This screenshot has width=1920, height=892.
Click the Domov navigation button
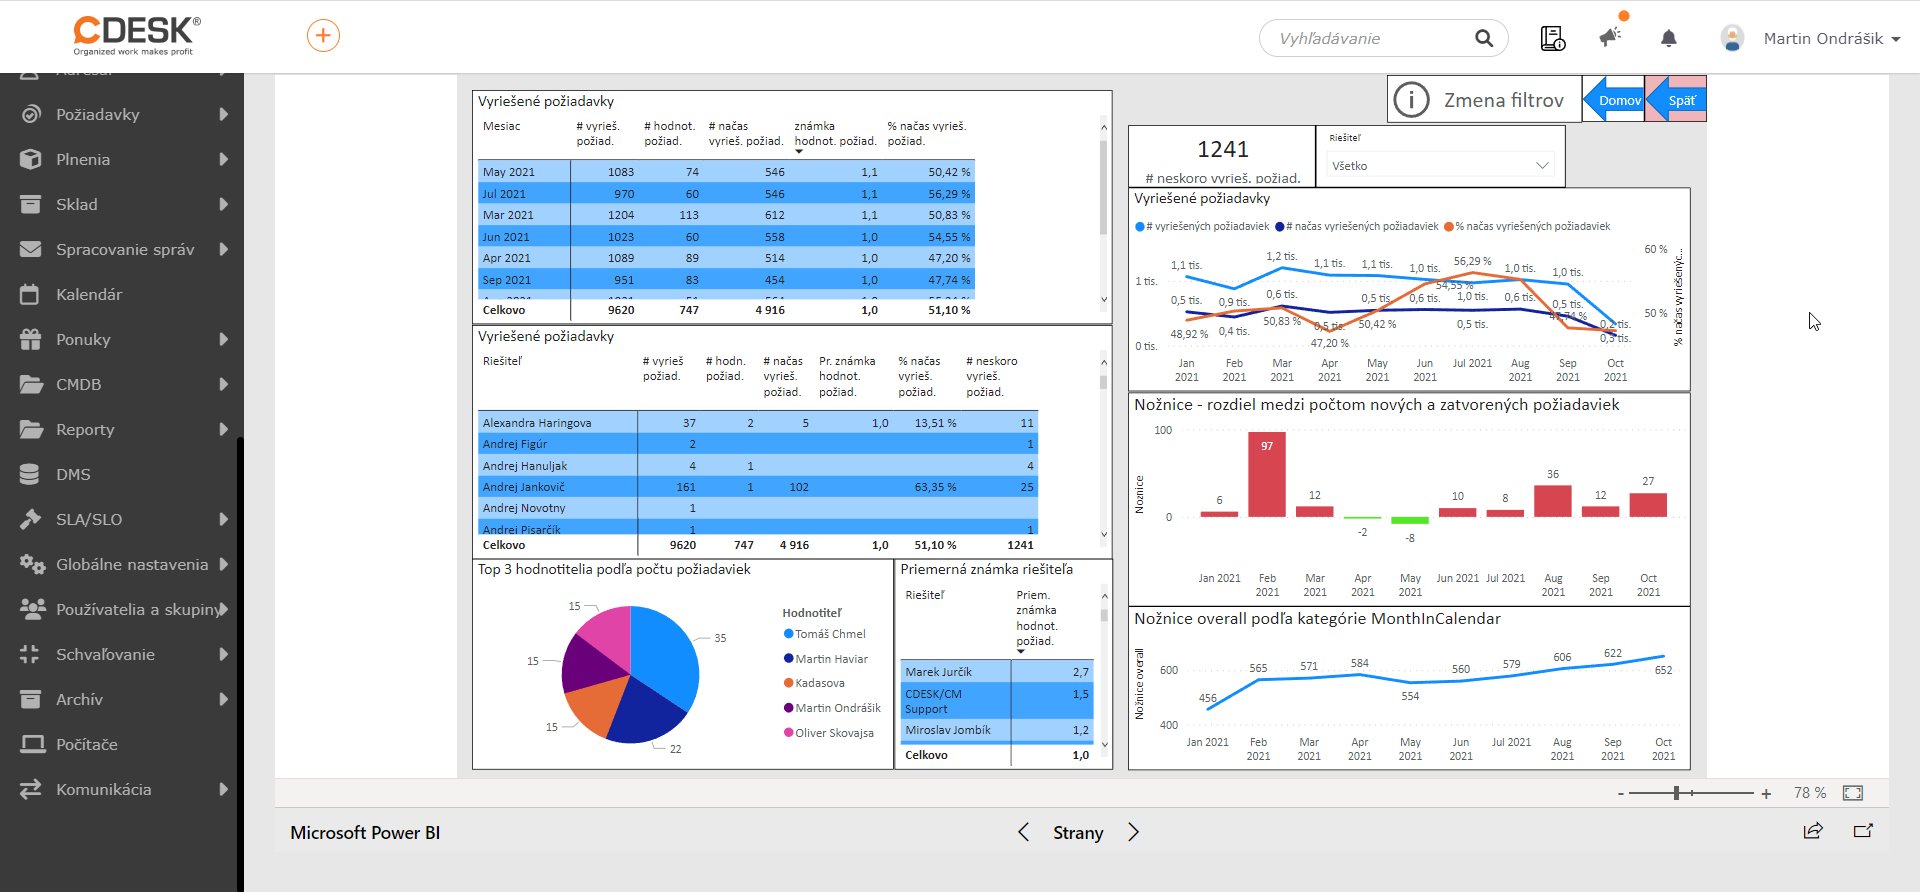coord(1614,100)
